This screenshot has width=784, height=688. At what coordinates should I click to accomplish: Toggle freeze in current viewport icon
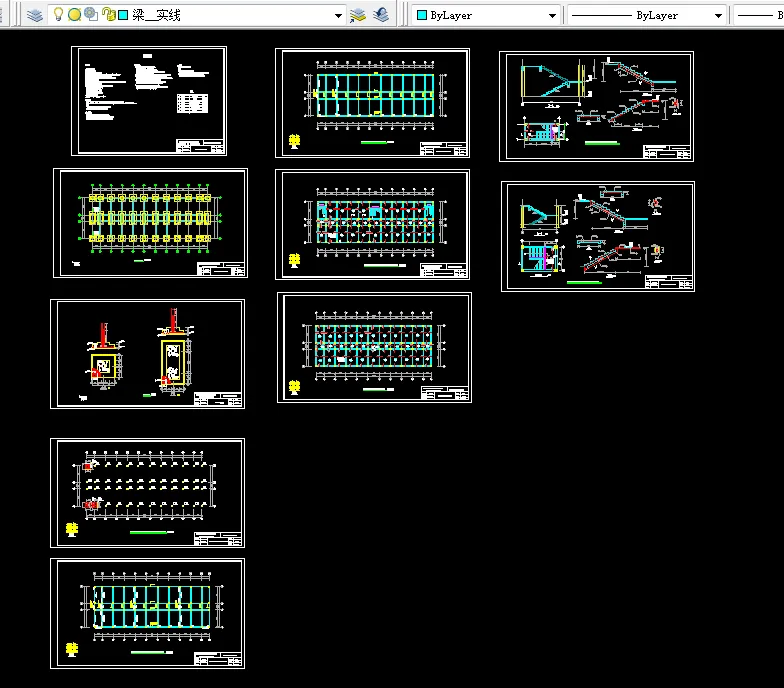[90, 14]
